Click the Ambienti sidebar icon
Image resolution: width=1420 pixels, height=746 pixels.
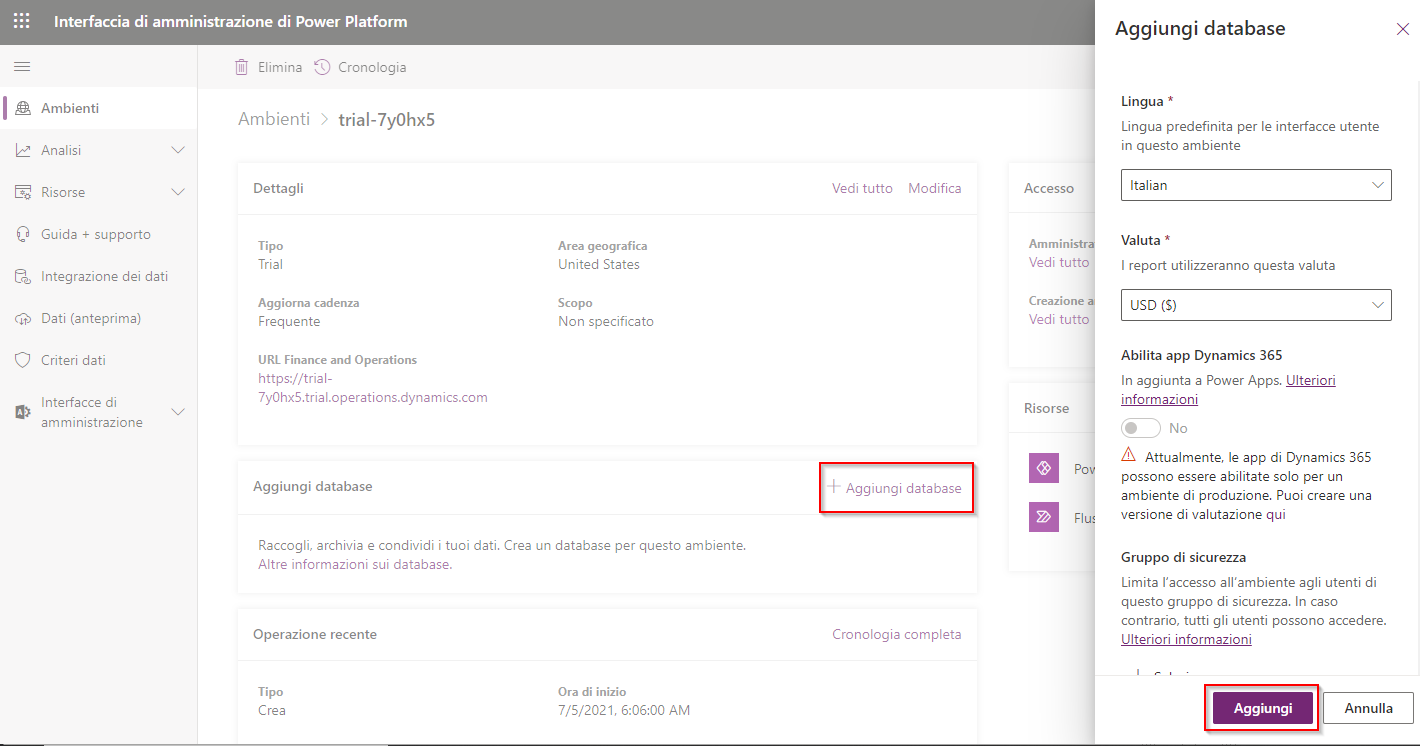point(23,108)
